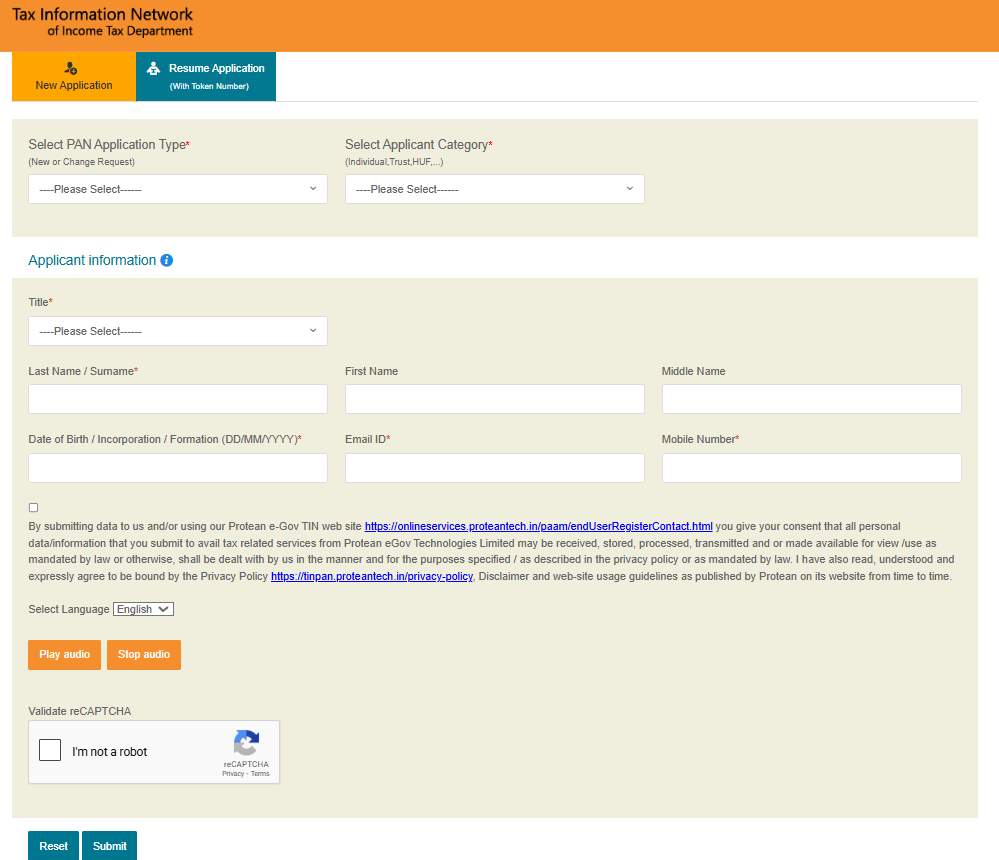Click the Tax Information Network header logo
The image size is (999, 860).
click(x=102, y=22)
